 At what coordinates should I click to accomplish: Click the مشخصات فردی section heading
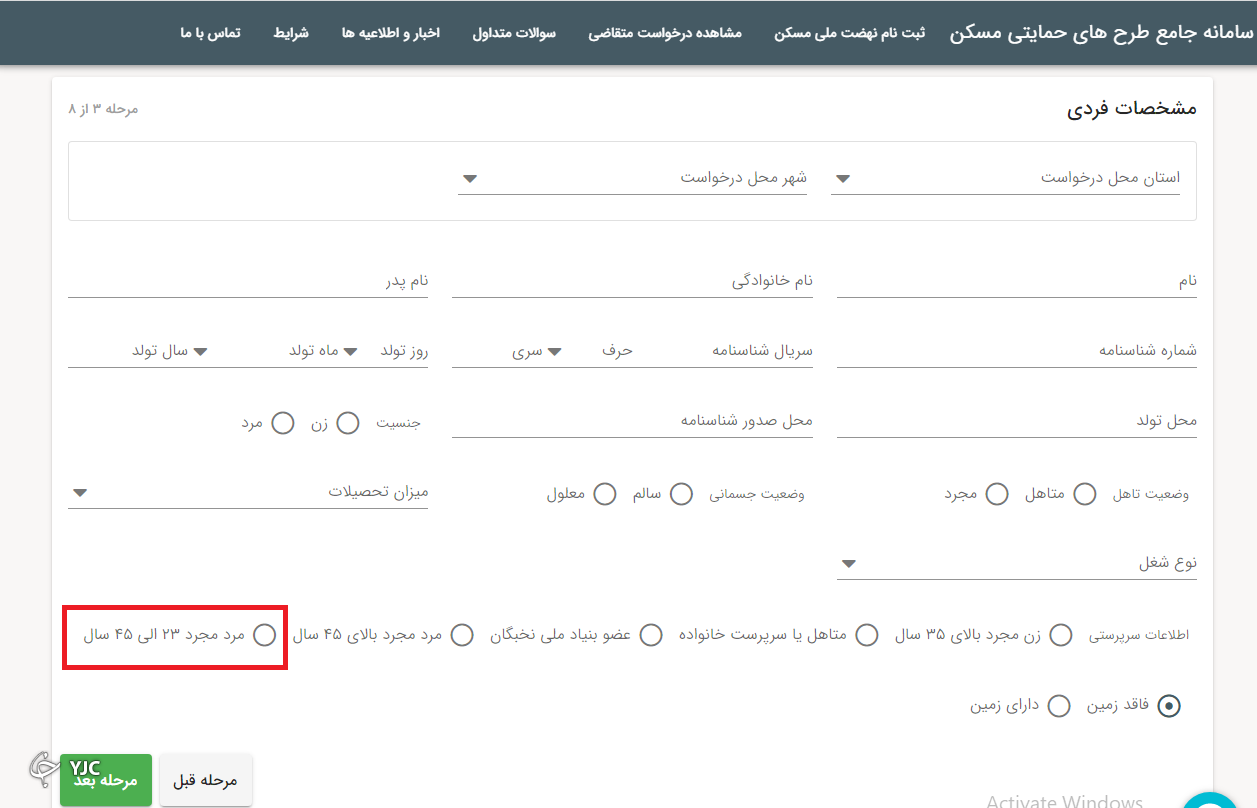point(1132,108)
